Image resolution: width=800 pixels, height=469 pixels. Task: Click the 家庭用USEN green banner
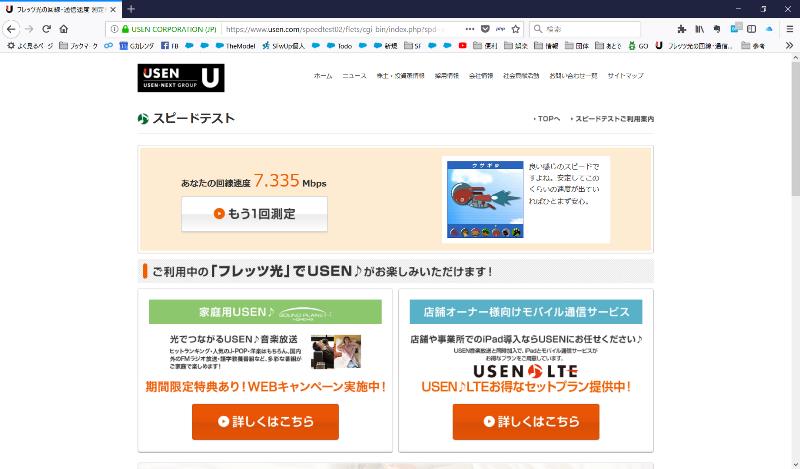coord(265,312)
